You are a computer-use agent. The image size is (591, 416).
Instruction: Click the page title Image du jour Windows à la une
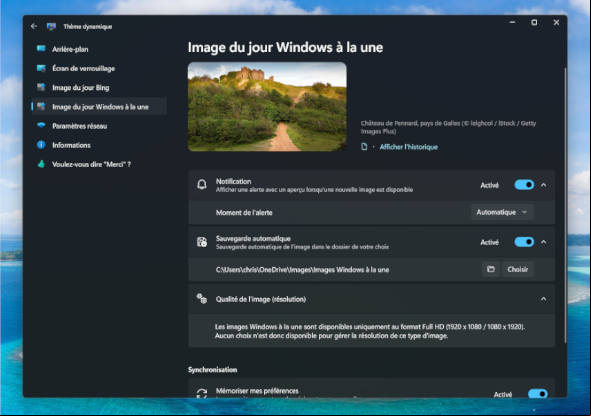[285, 47]
